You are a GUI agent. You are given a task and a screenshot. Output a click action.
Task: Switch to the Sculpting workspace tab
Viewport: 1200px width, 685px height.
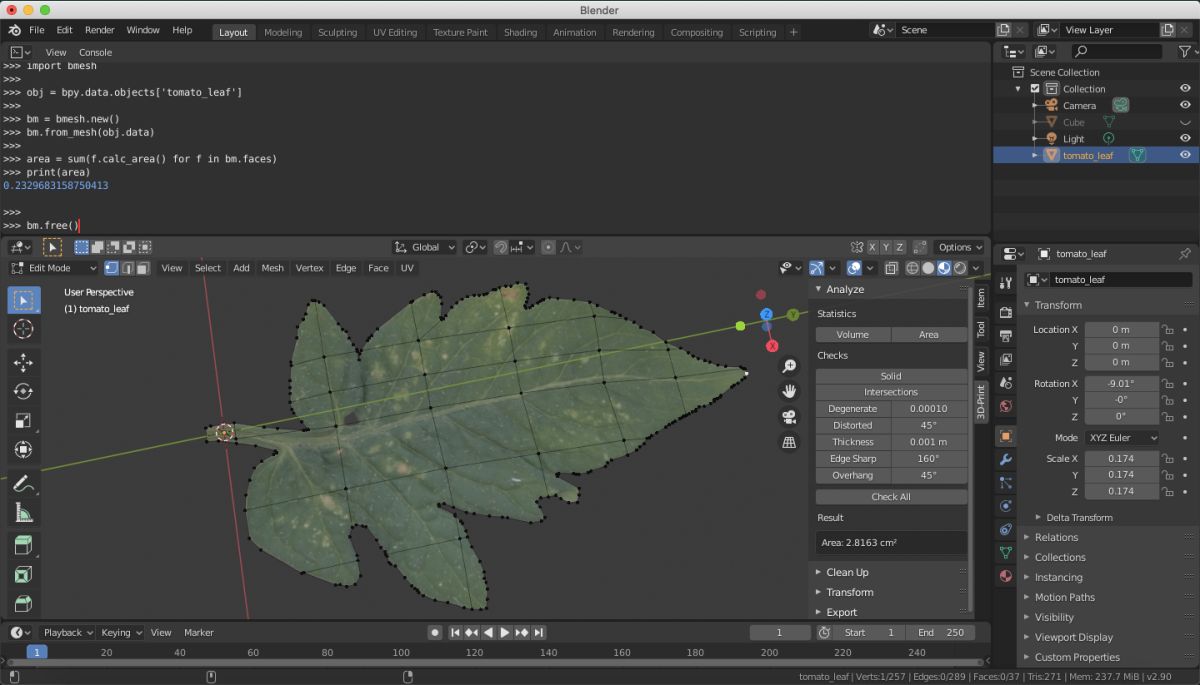tap(337, 32)
